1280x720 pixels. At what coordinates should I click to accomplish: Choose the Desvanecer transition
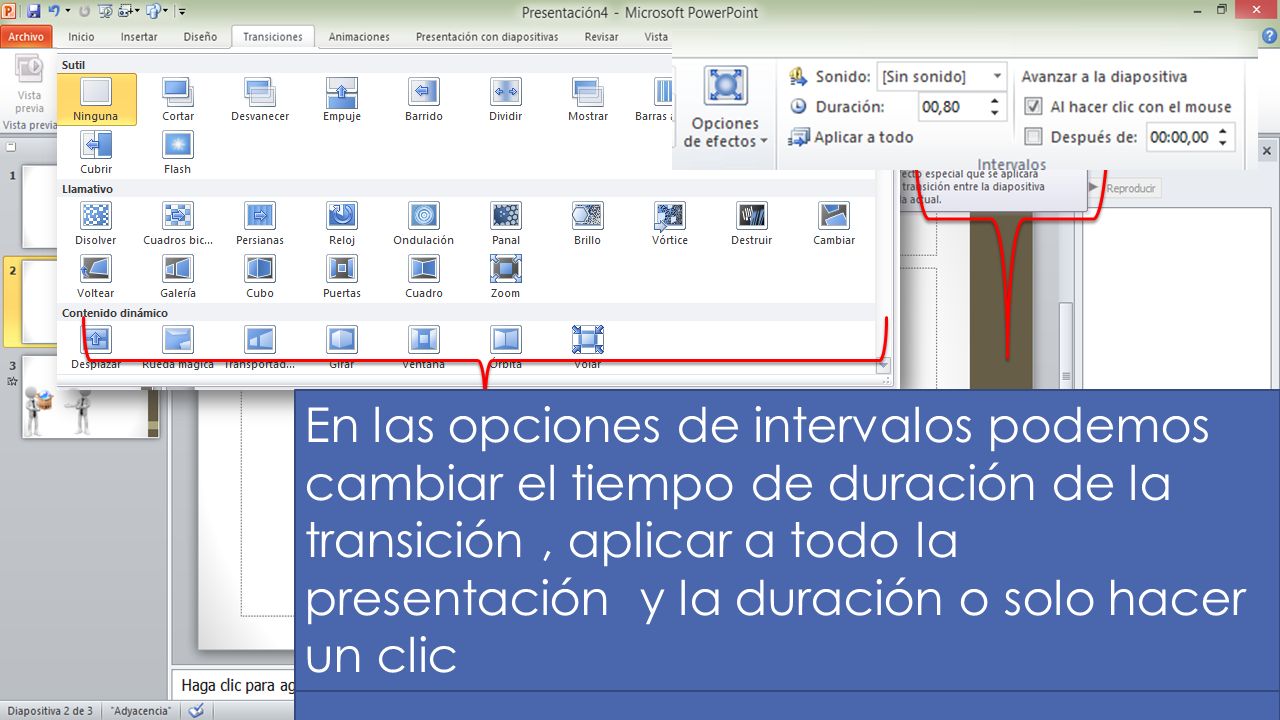pyautogui.click(x=260, y=99)
